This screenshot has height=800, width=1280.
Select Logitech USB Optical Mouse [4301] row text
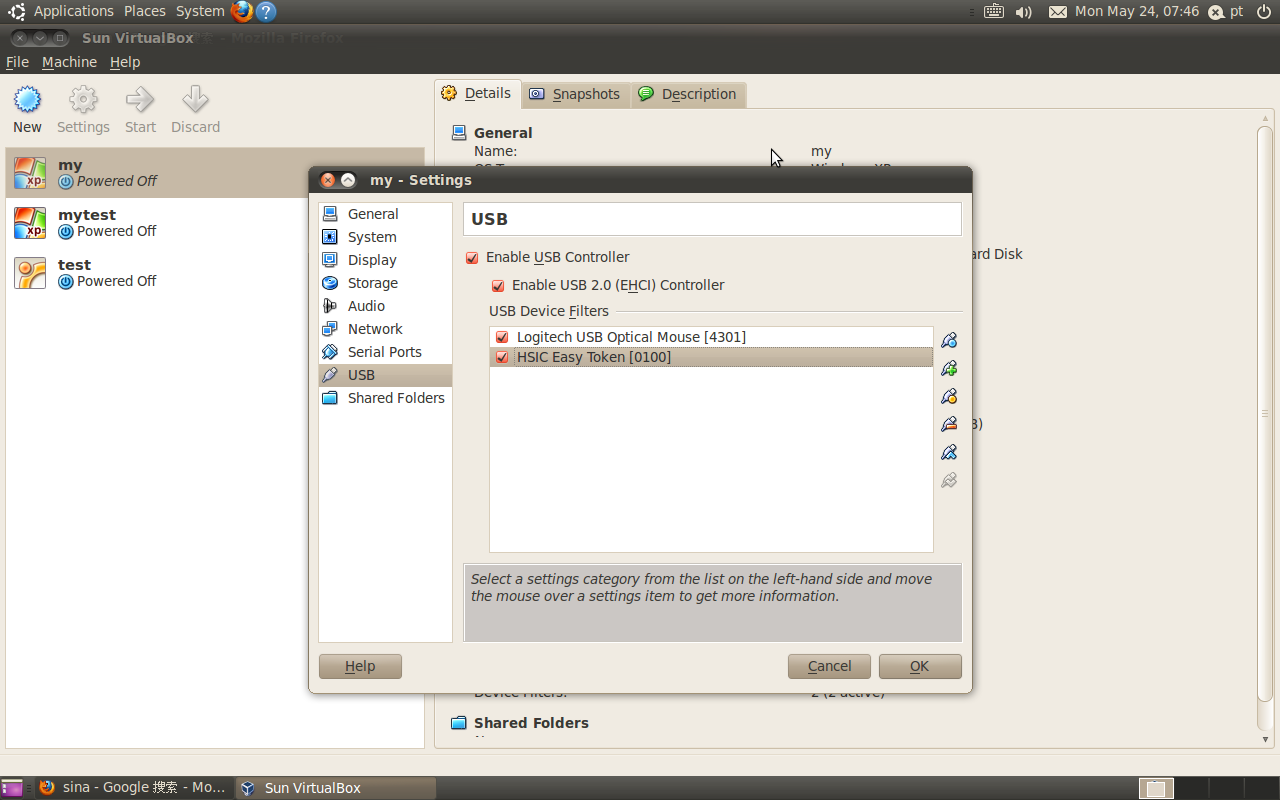(631, 337)
